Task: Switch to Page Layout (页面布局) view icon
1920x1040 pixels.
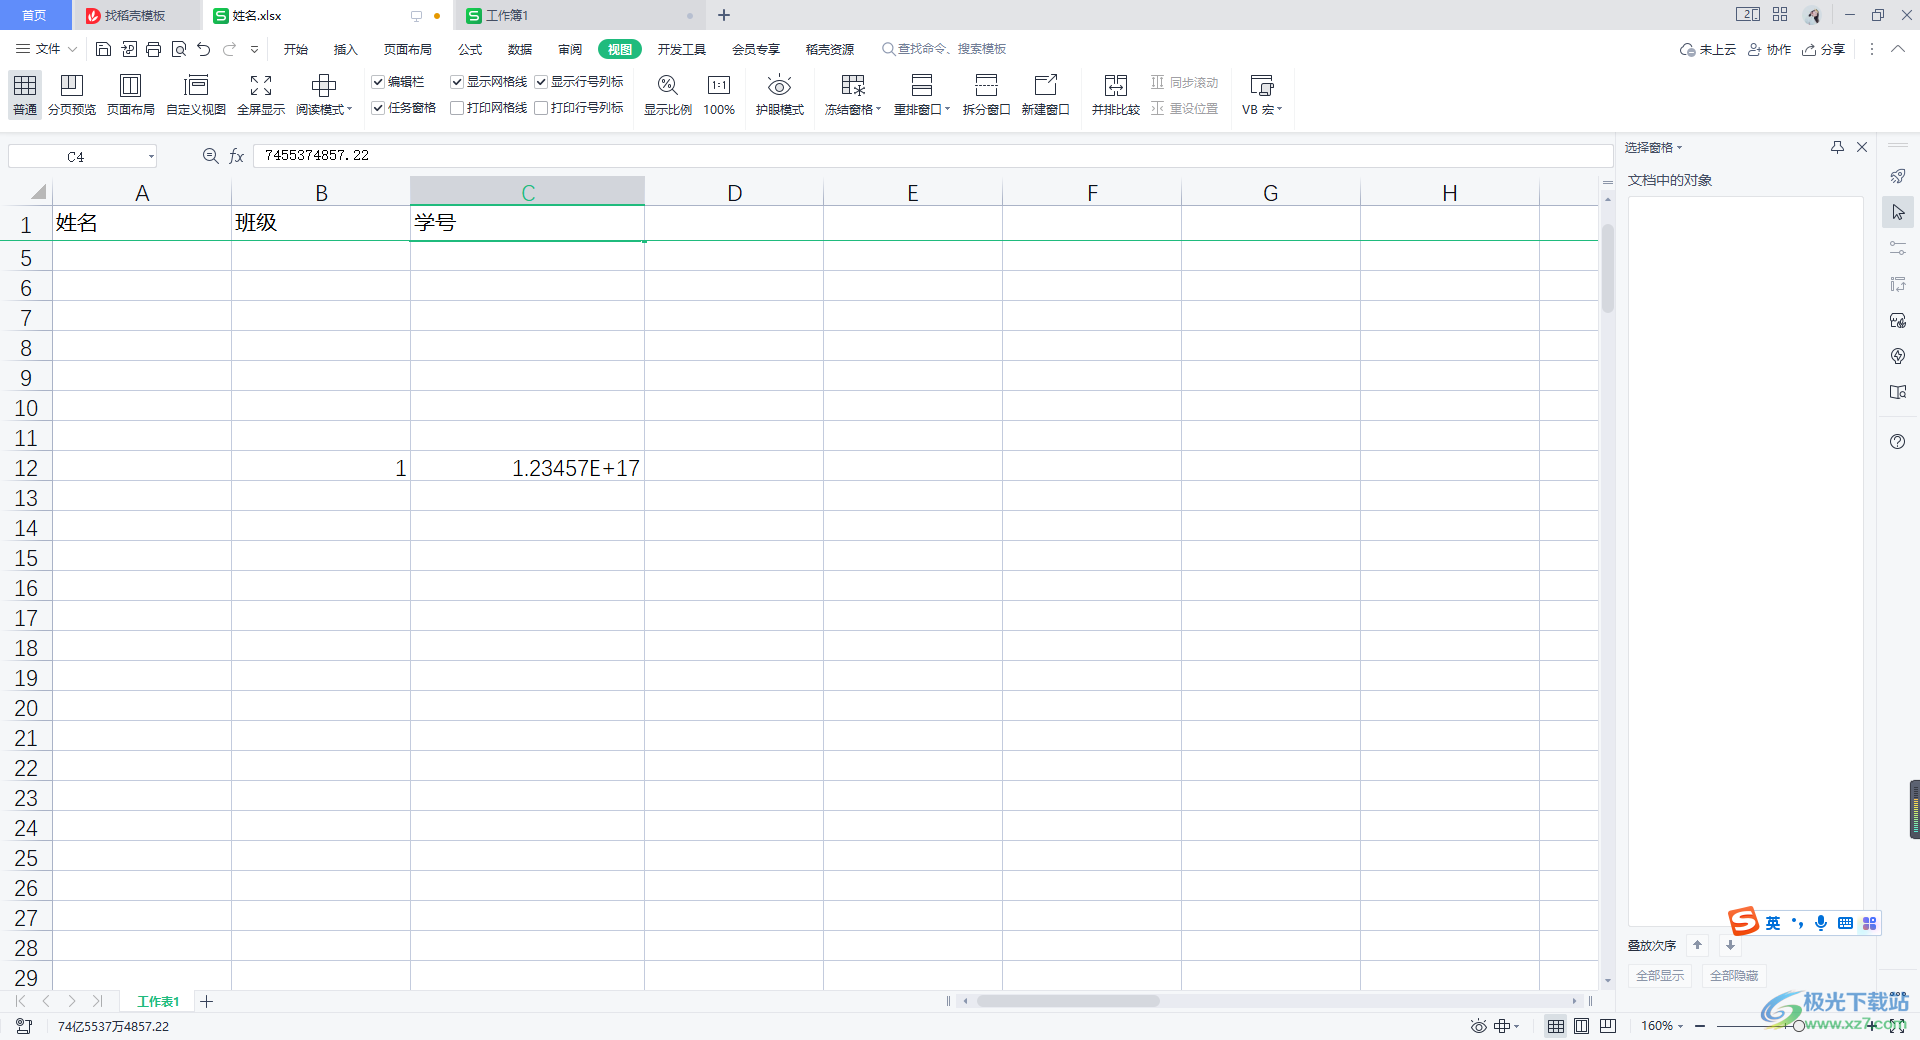Action: click(131, 95)
